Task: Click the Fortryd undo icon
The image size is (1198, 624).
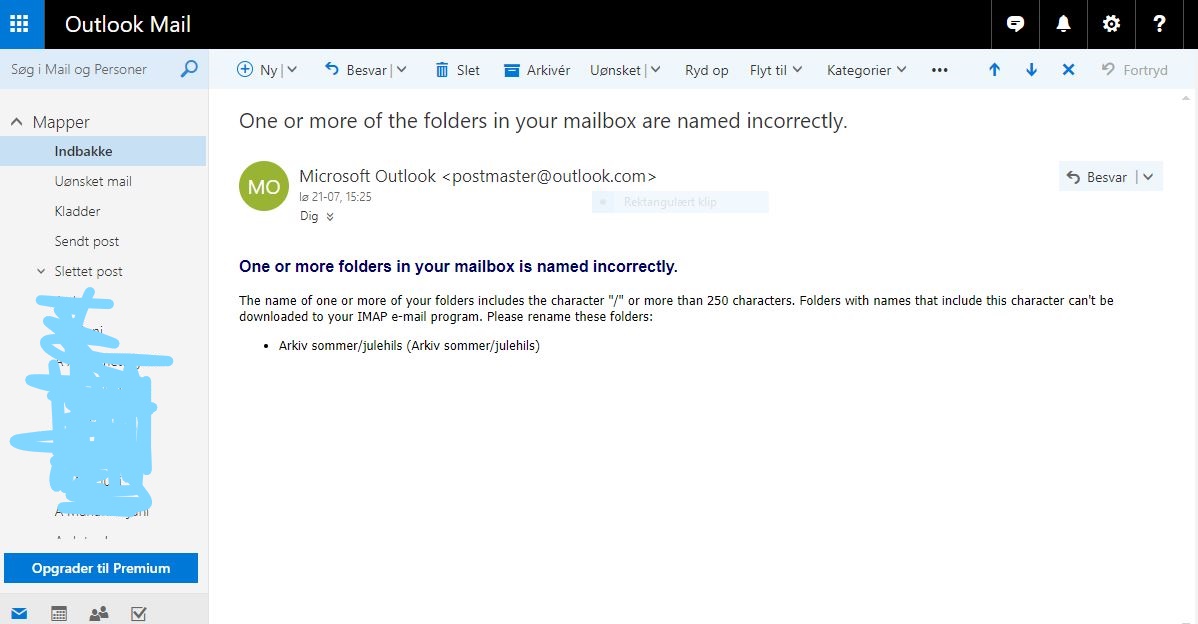Action: click(x=1108, y=70)
